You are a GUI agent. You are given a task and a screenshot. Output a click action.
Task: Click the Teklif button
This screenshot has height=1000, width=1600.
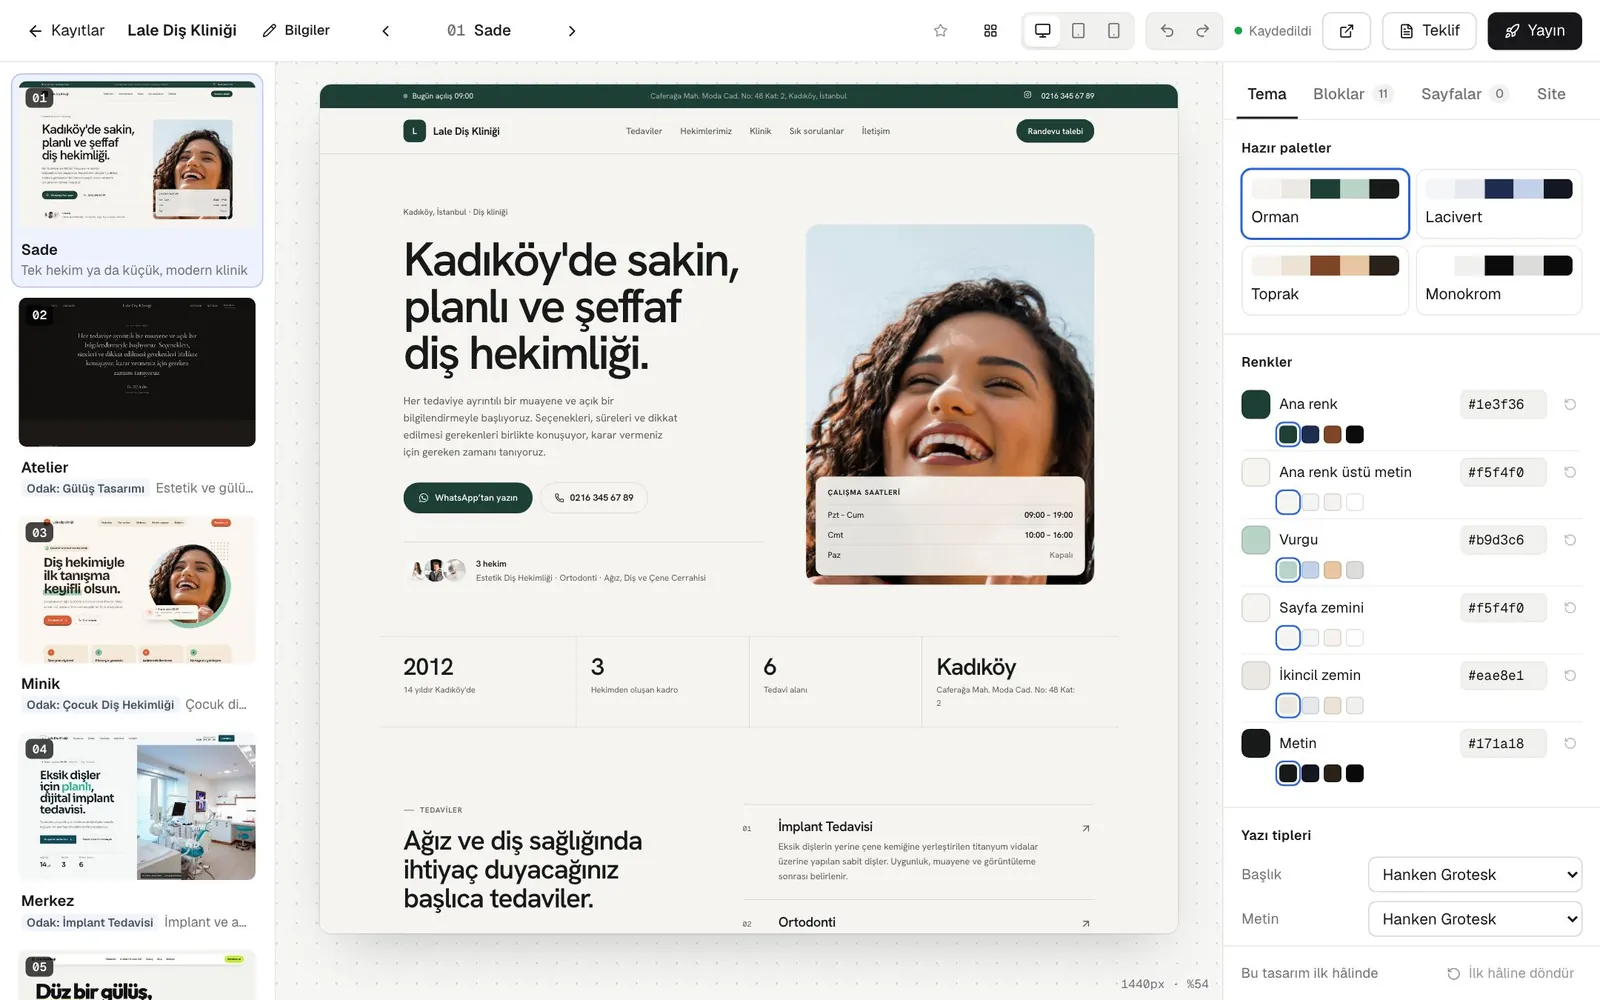1429,31
